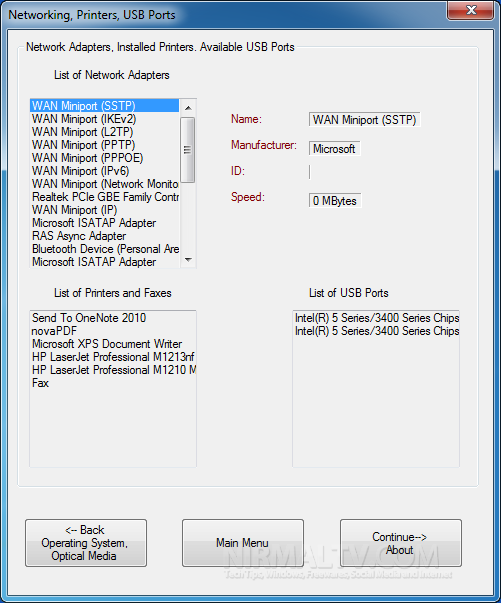Select WAN Miniport (SSTP) in adapter list
The height and width of the screenshot is (603, 501).
click(105, 106)
